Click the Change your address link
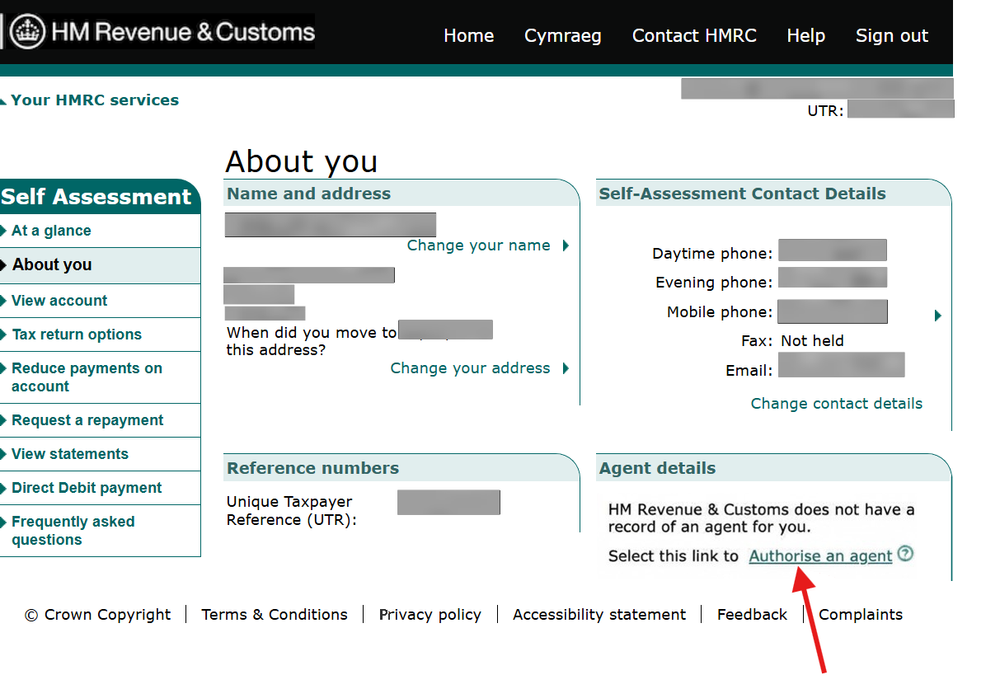The width and height of the screenshot is (1000, 688). 470,369
